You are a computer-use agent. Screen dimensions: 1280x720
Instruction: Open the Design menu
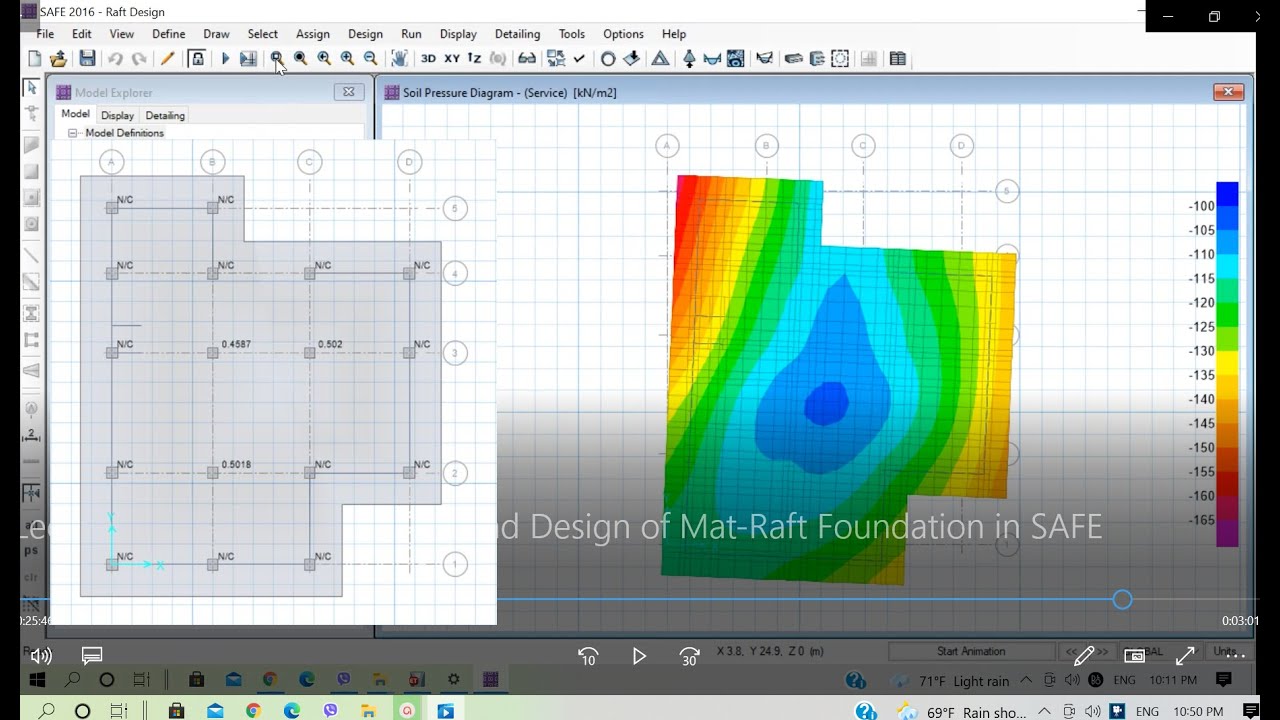(x=365, y=34)
